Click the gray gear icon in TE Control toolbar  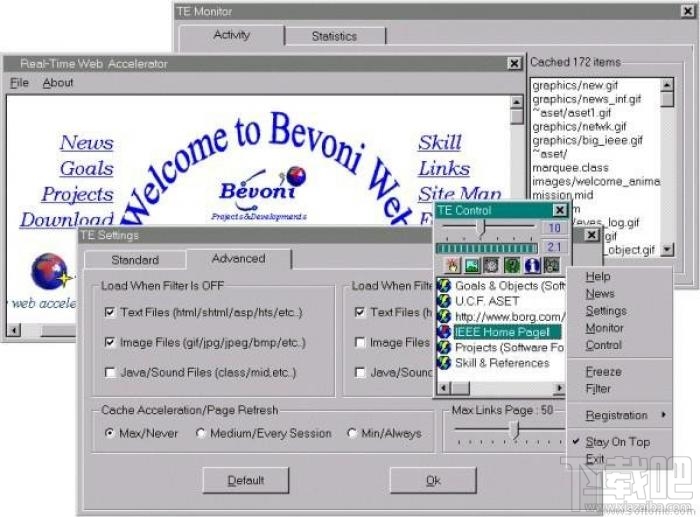[492, 265]
